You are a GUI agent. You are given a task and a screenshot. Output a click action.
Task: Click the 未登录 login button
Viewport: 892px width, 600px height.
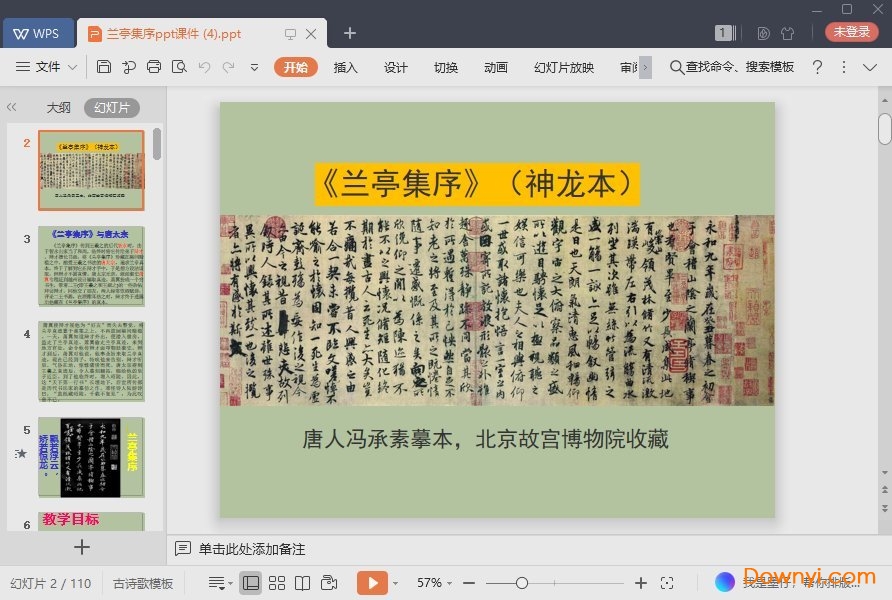pyautogui.click(x=851, y=32)
